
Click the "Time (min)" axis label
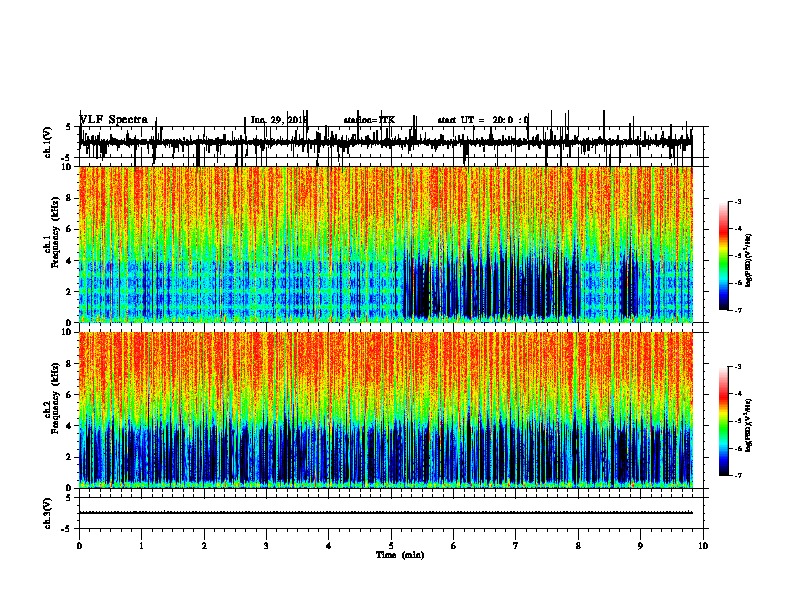tap(400, 555)
